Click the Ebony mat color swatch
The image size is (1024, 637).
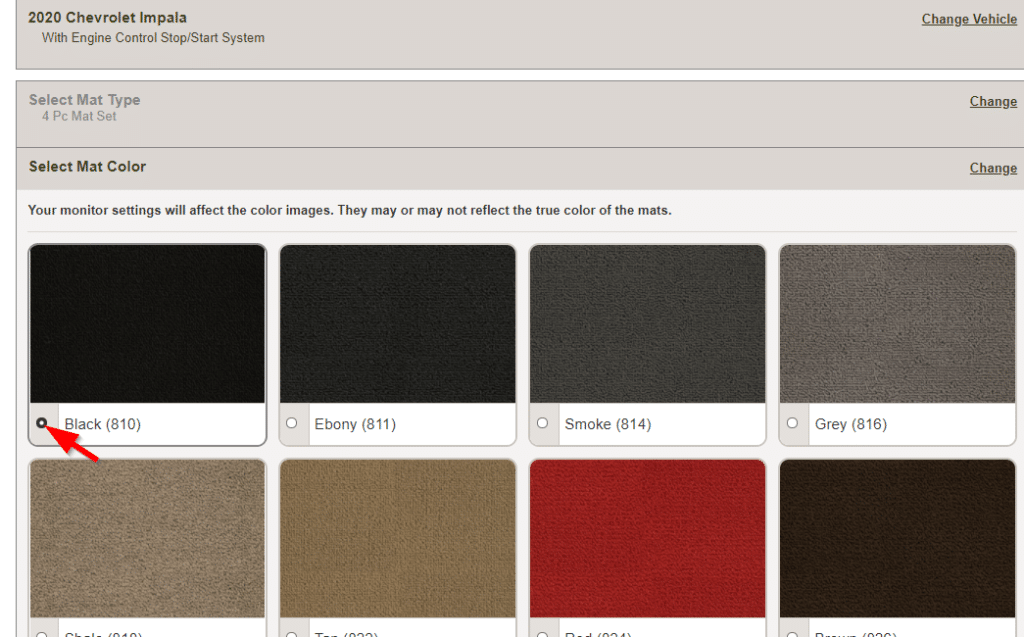398,324
